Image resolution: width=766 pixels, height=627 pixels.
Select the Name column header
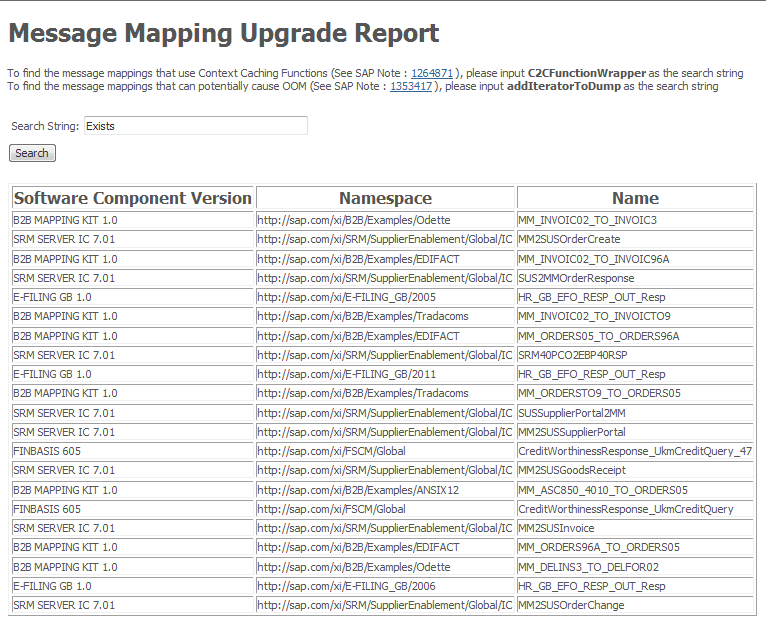click(635, 198)
